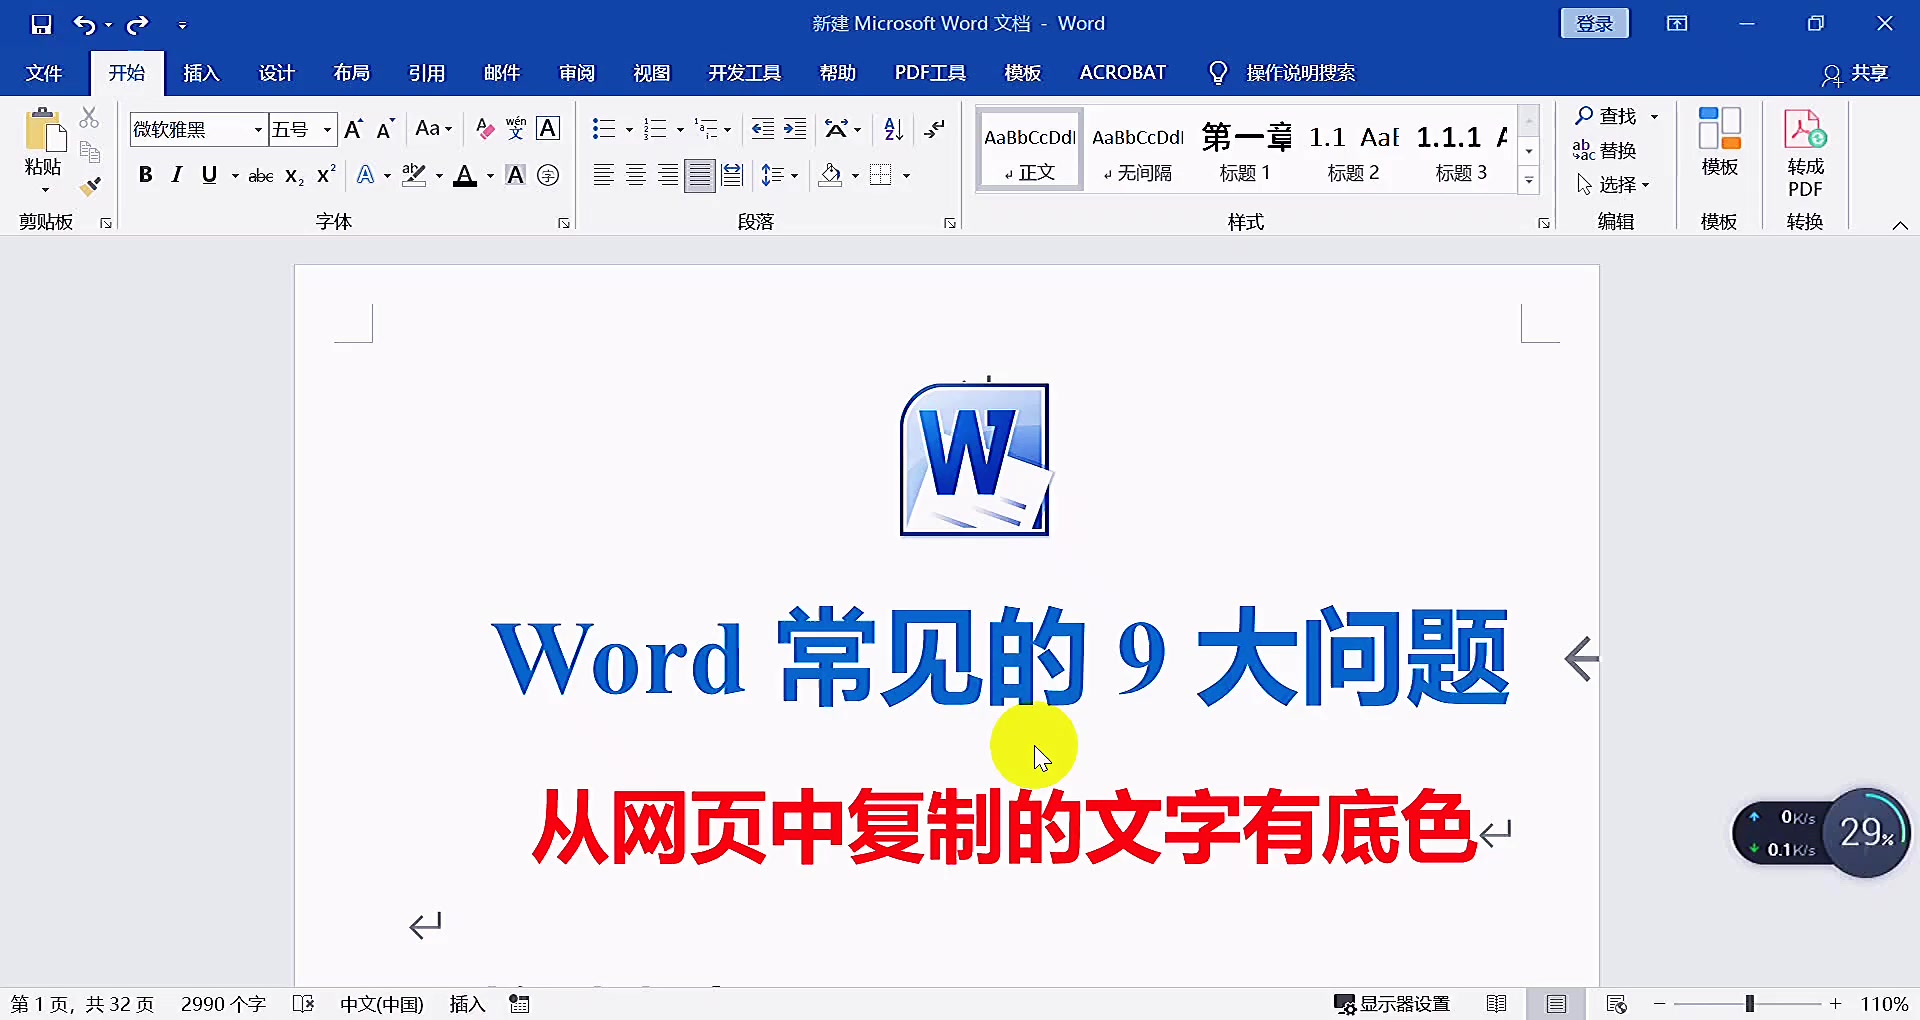Screen dimensions: 1920x1020
Task: Apply red font color A
Action: pyautogui.click(x=465, y=176)
